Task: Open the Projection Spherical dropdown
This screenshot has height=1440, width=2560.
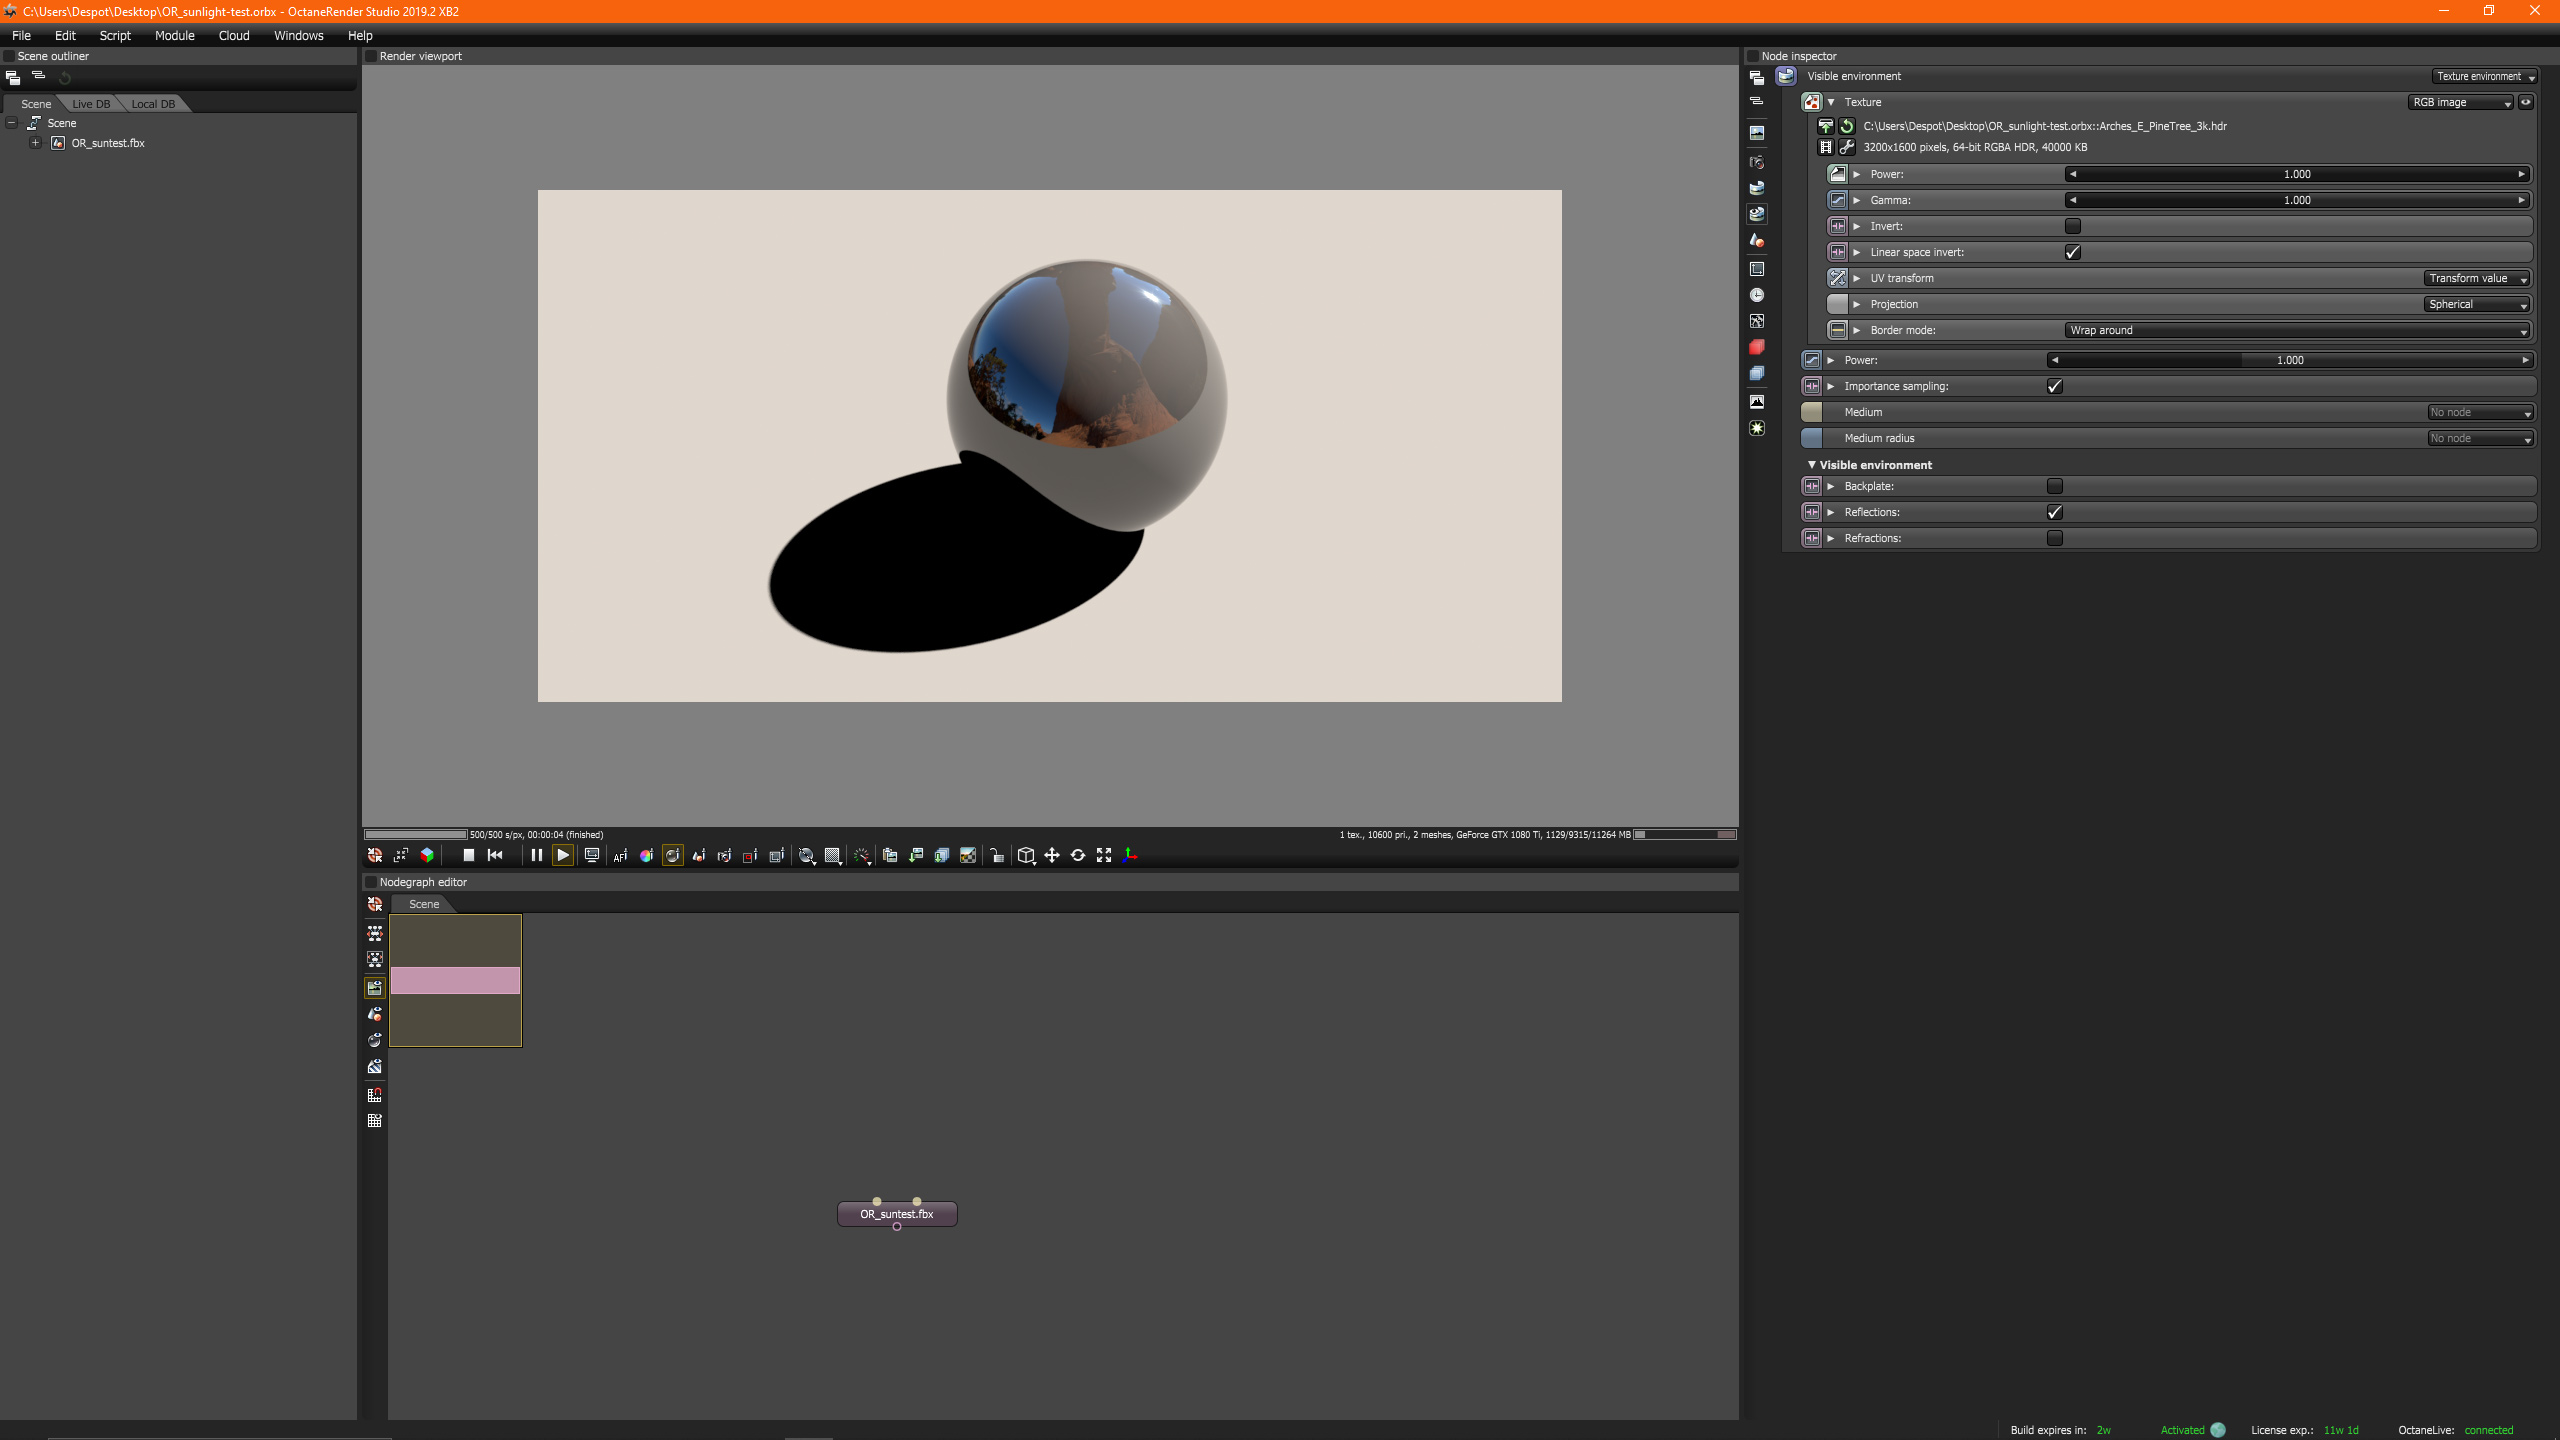Action: tap(2477, 304)
